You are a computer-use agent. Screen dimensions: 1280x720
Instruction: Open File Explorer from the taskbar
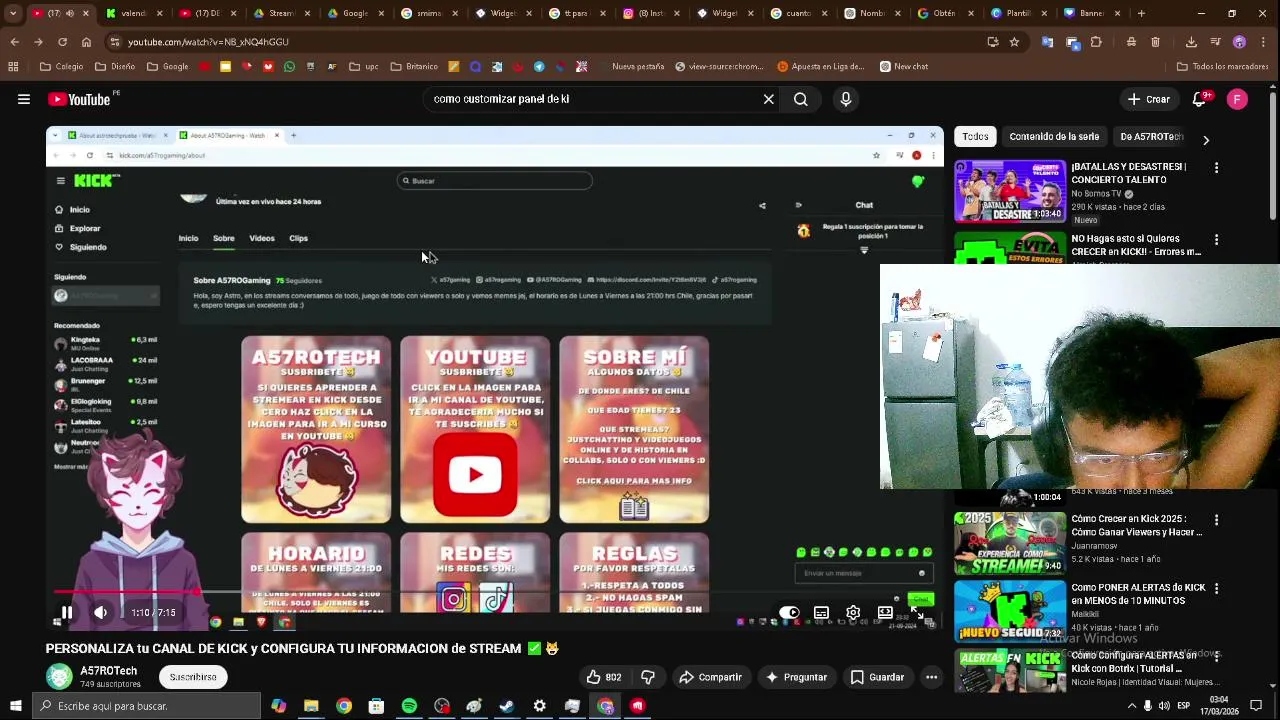click(311, 706)
